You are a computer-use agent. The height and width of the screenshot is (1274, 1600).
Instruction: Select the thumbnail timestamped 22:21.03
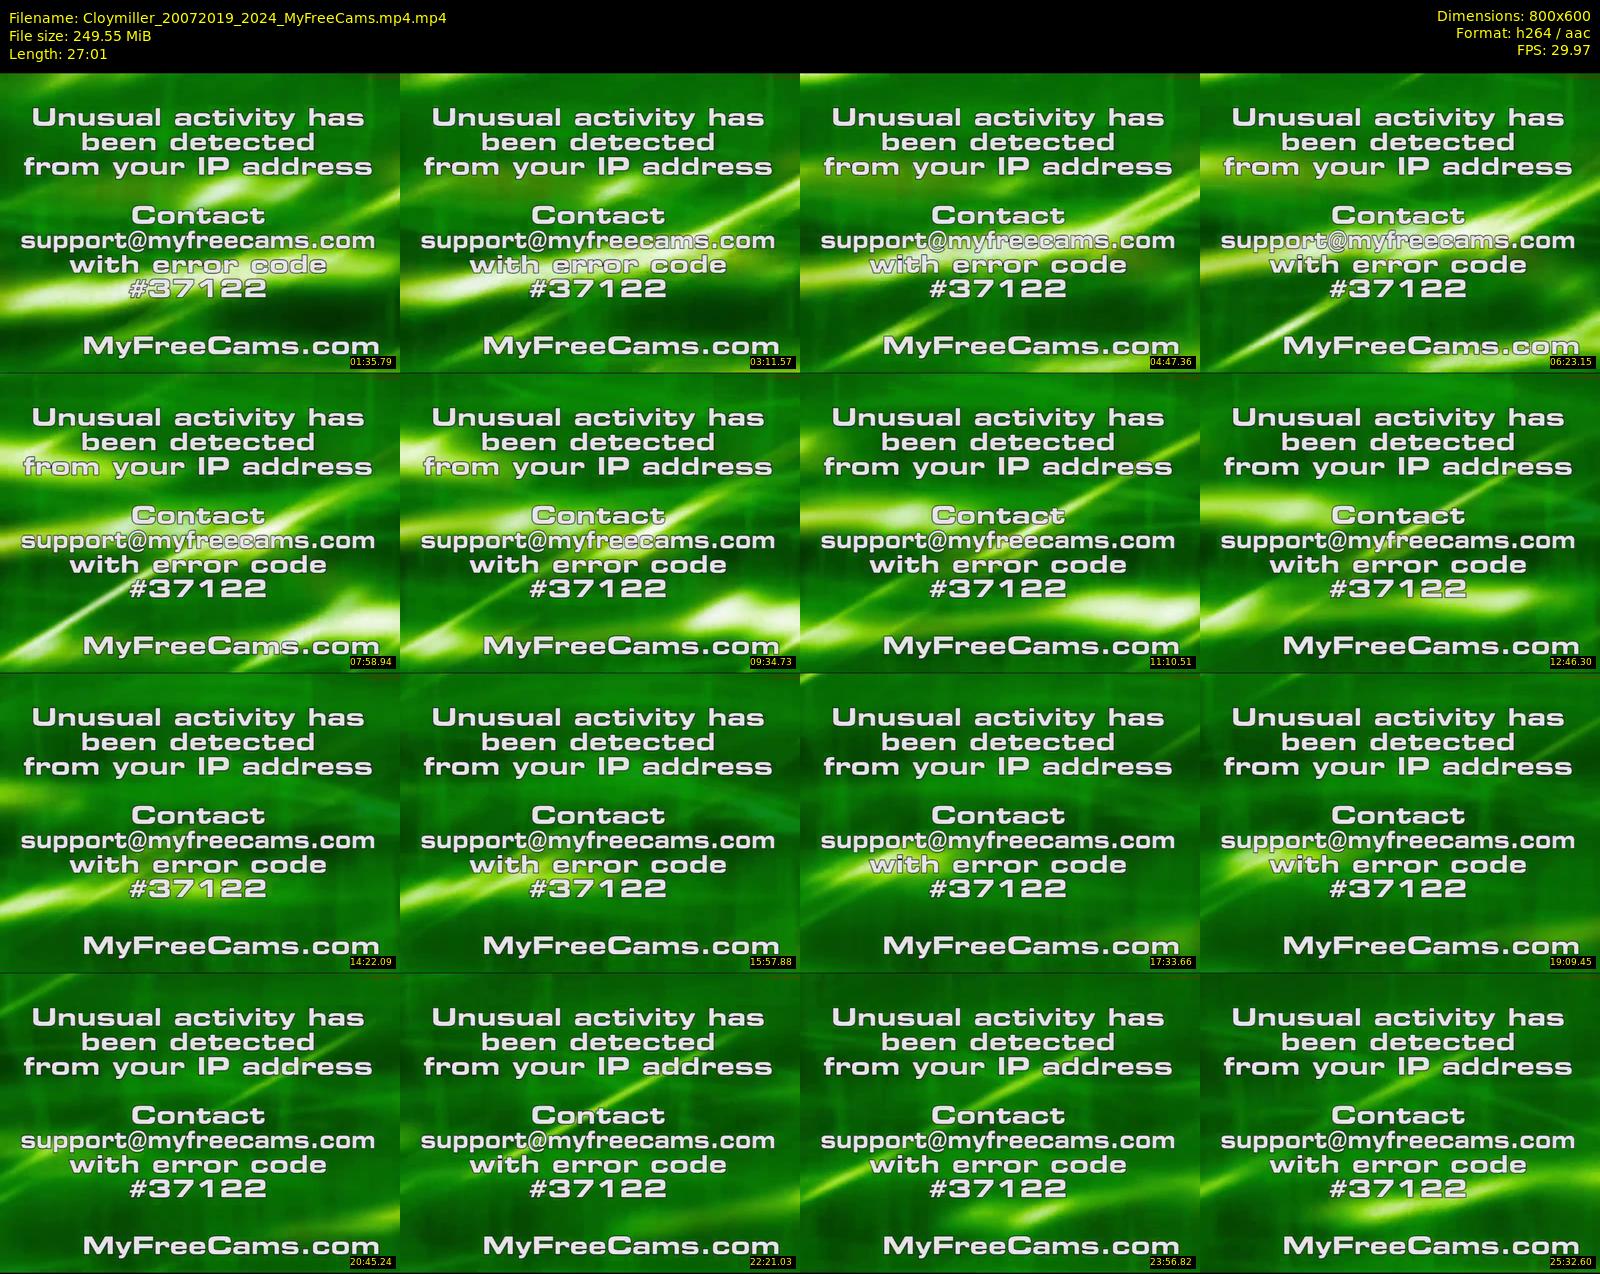(600, 1122)
